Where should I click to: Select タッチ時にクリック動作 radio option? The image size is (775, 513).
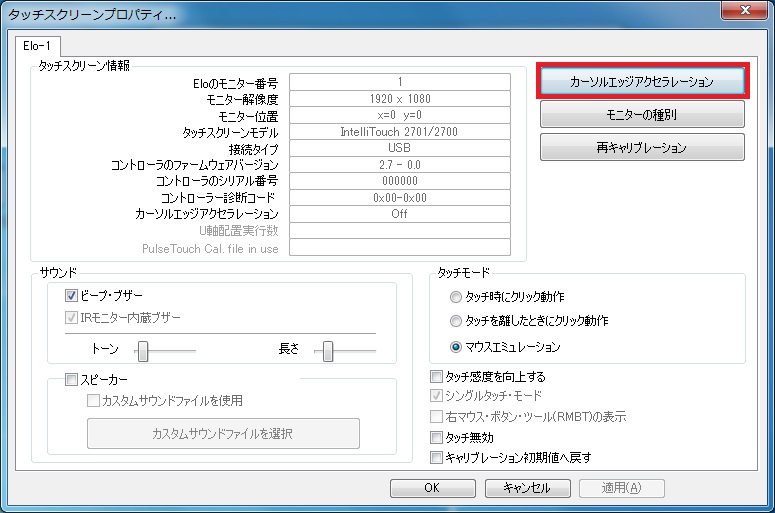click(x=456, y=297)
